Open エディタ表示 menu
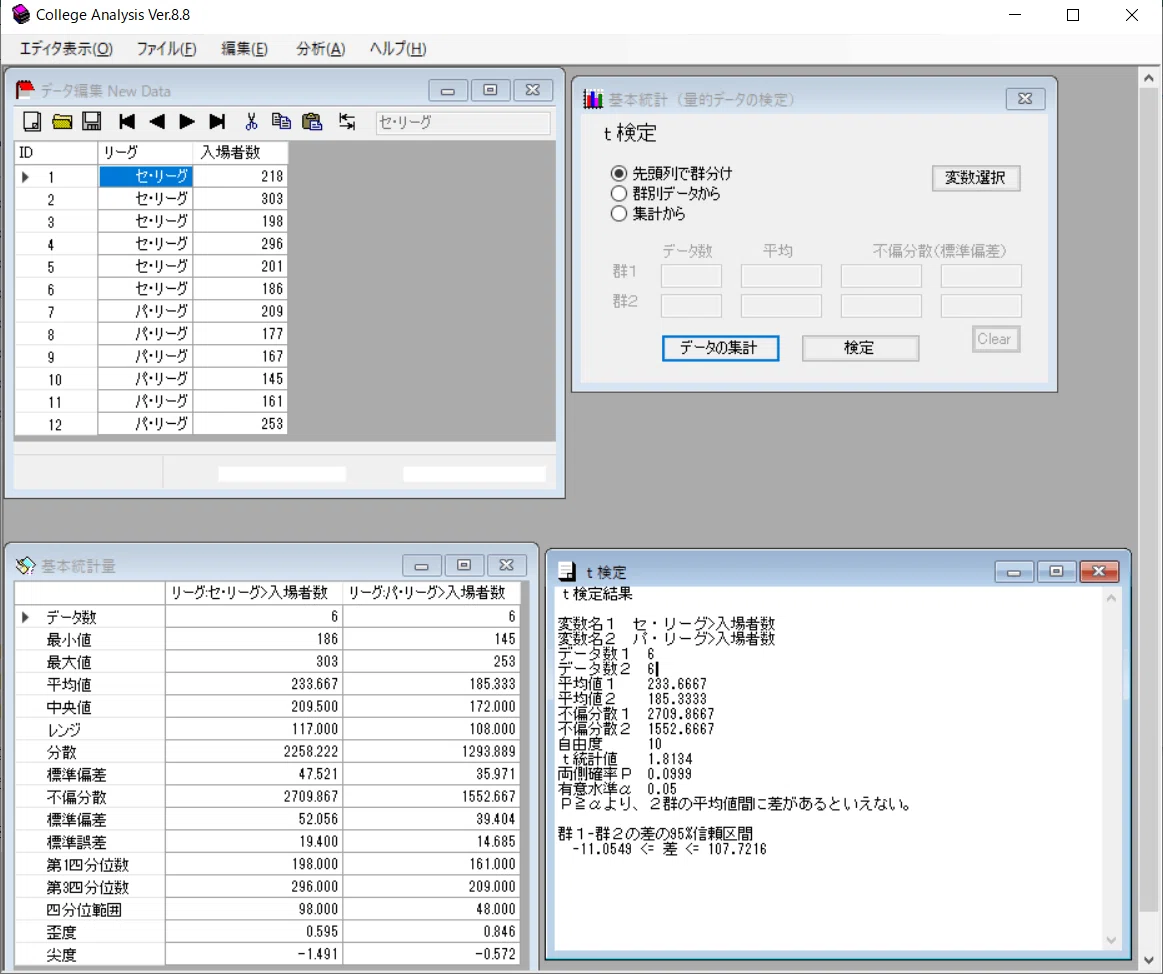 click(x=66, y=49)
